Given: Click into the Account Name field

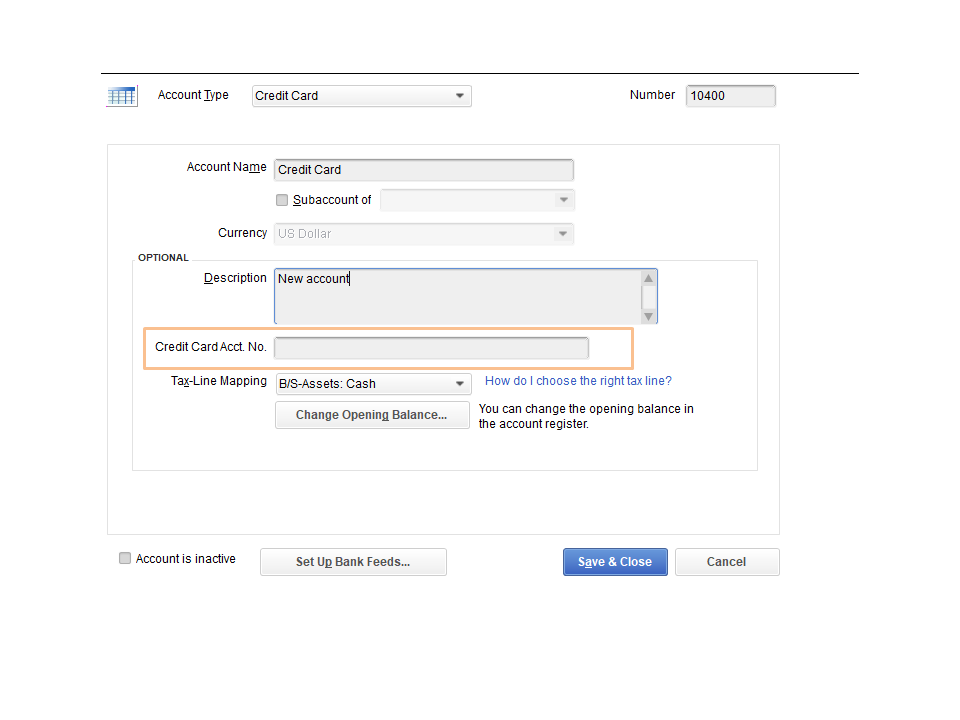Looking at the screenshot, I should pos(424,170).
